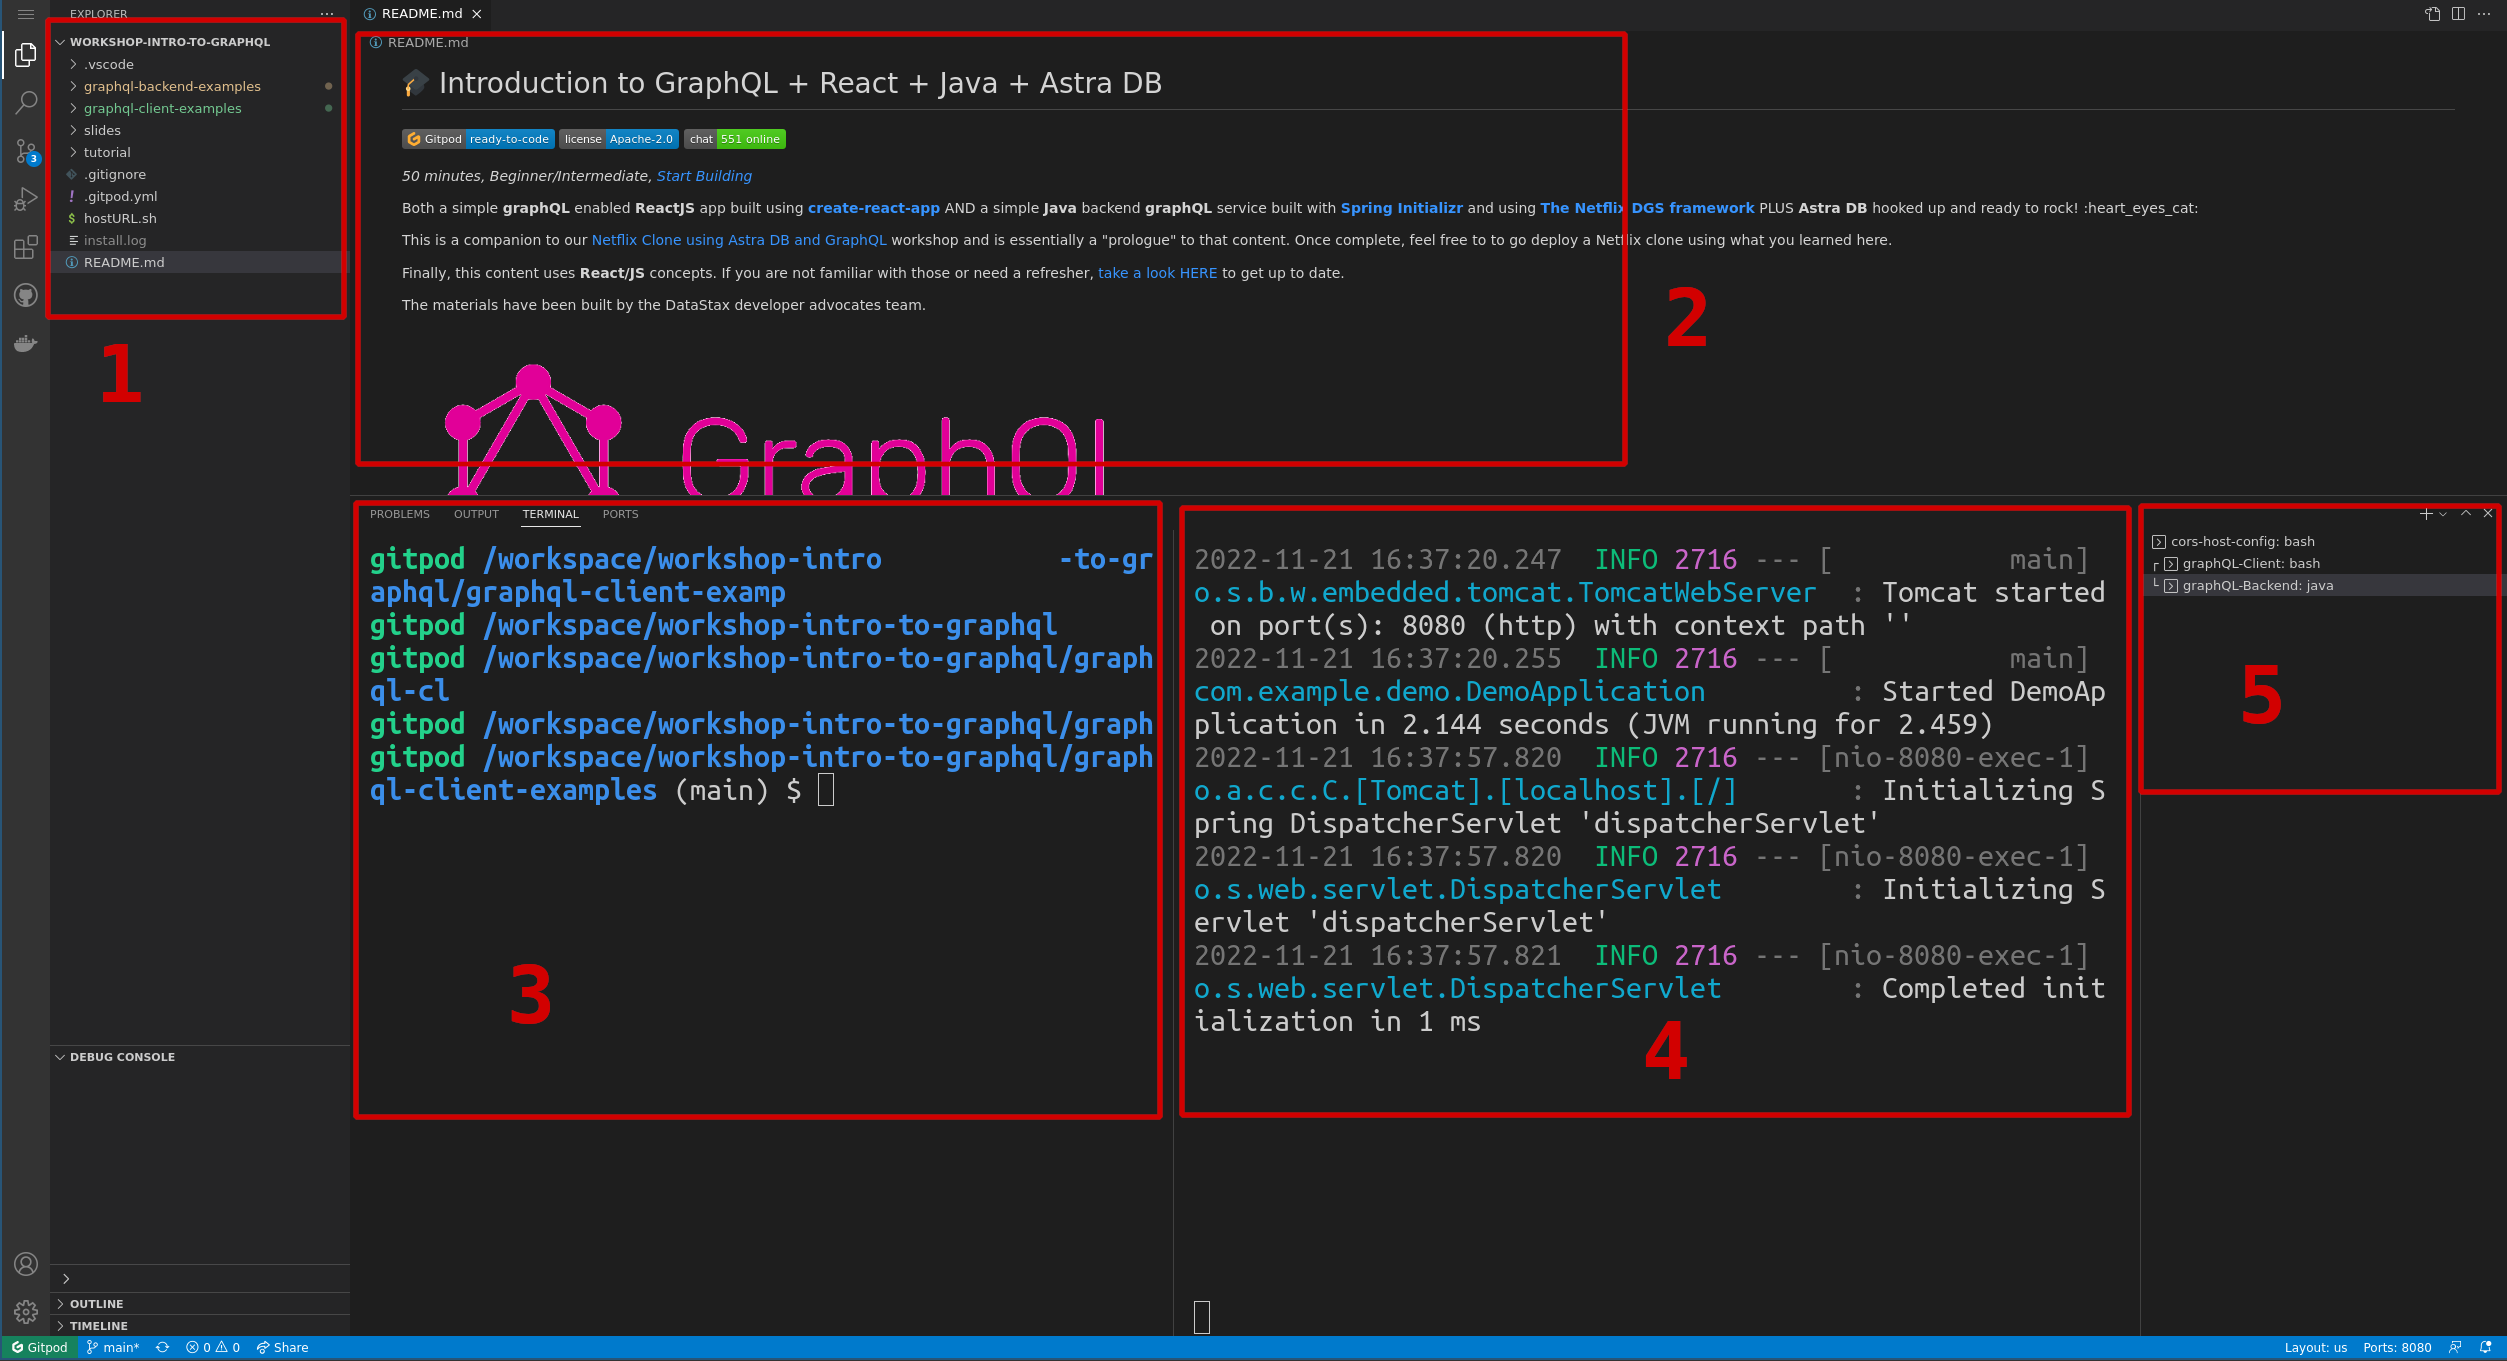Open hostURL.sh in the explorer
The width and height of the screenshot is (2507, 1361).
click(120, 218)
